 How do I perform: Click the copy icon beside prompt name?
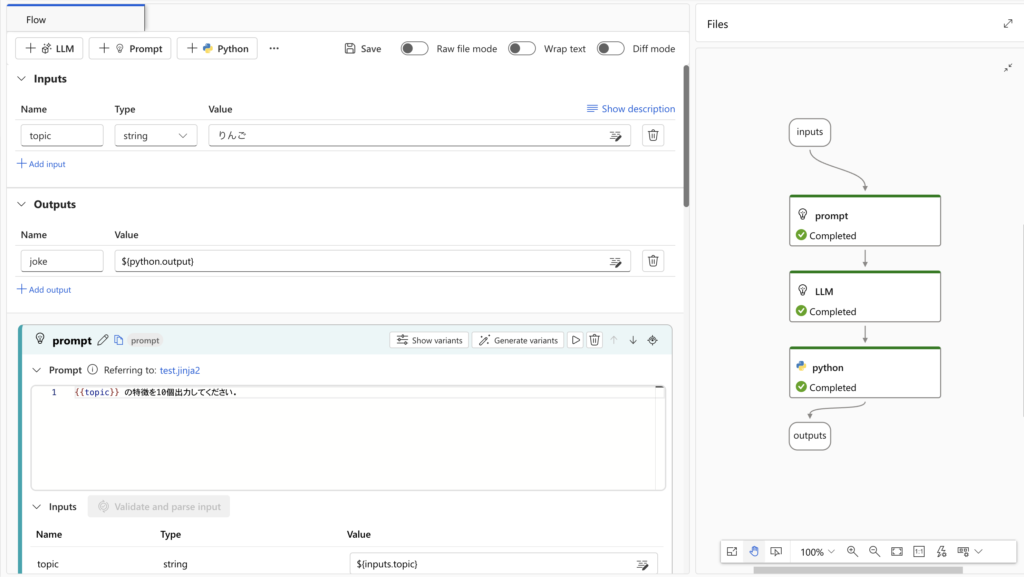point(118,340)
